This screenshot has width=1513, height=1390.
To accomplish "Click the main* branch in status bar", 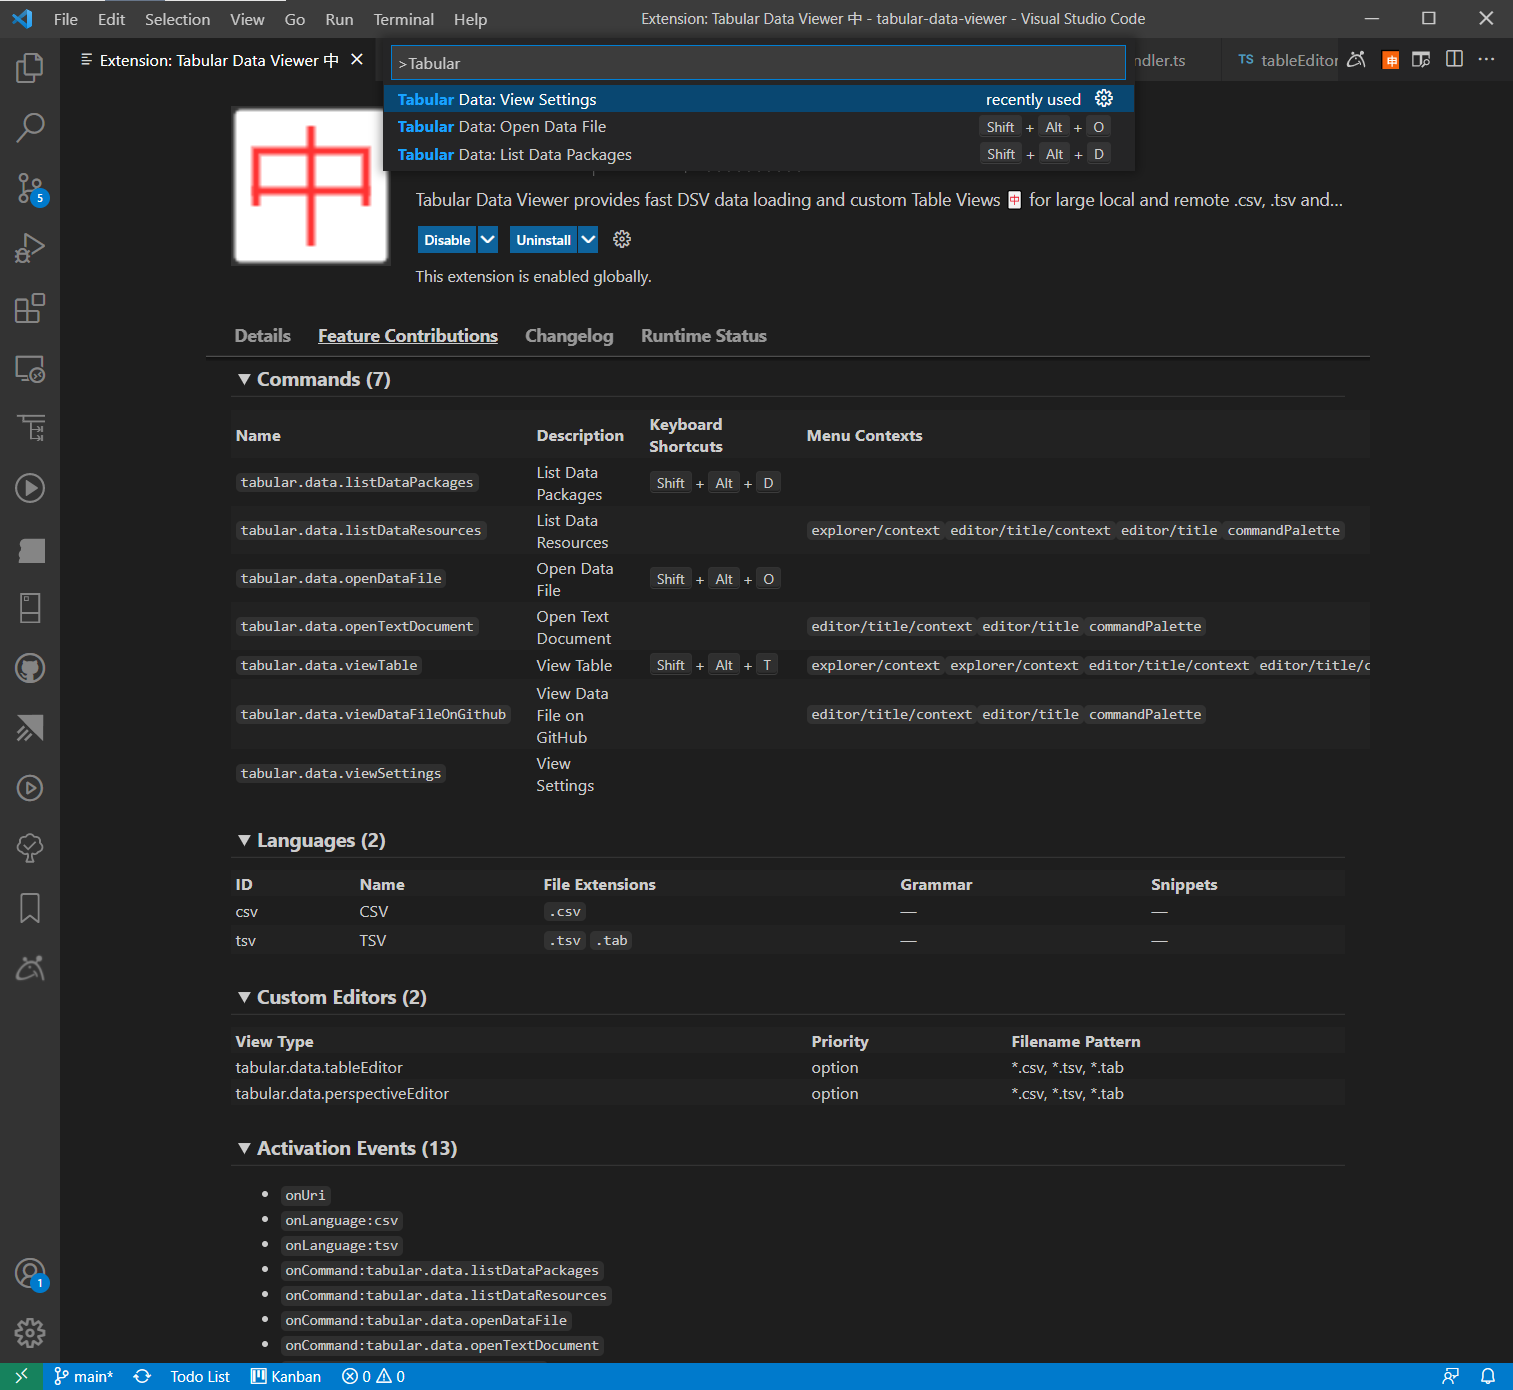I will click(84, 1376).
